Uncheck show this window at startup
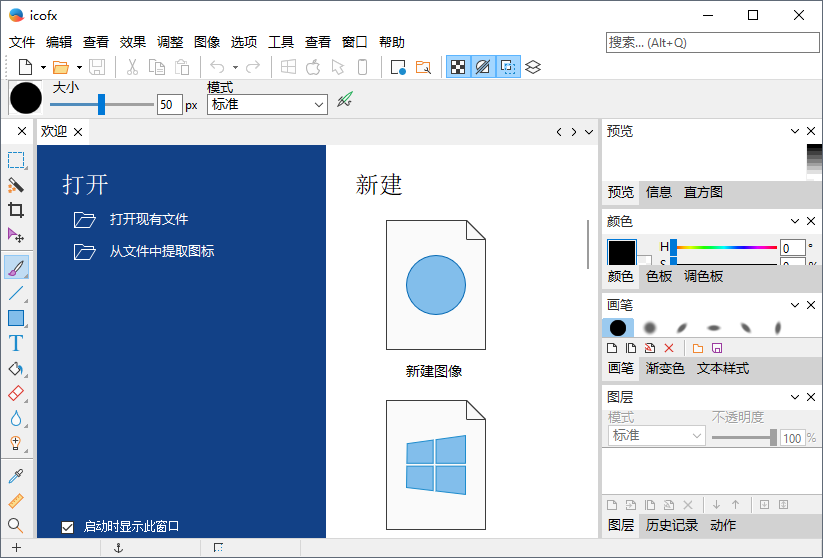This screenshot has height=558, width=823. coord(67,527)
